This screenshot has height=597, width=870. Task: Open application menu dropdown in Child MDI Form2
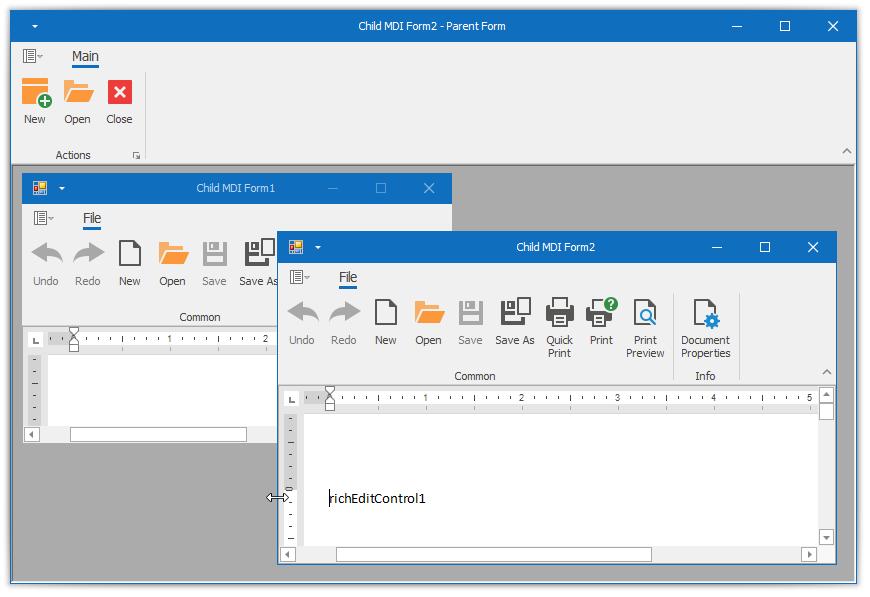pyautogui.click(x=299, y=277)
